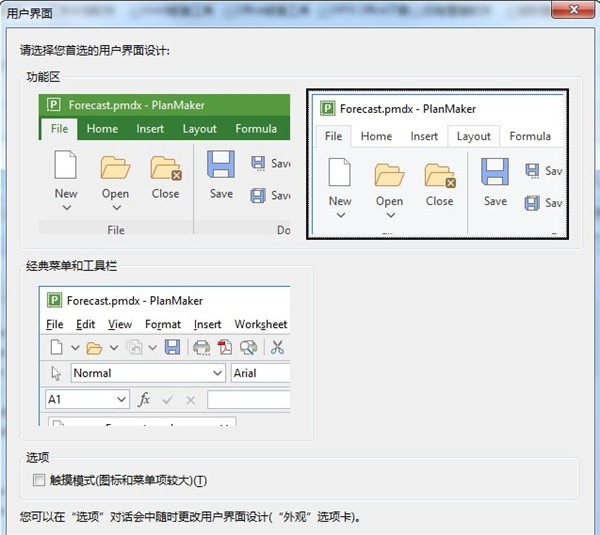Choose the classic menus and toolbars thumbnail
Viewport: 600px width, 535px height.
tap(164, 356)
